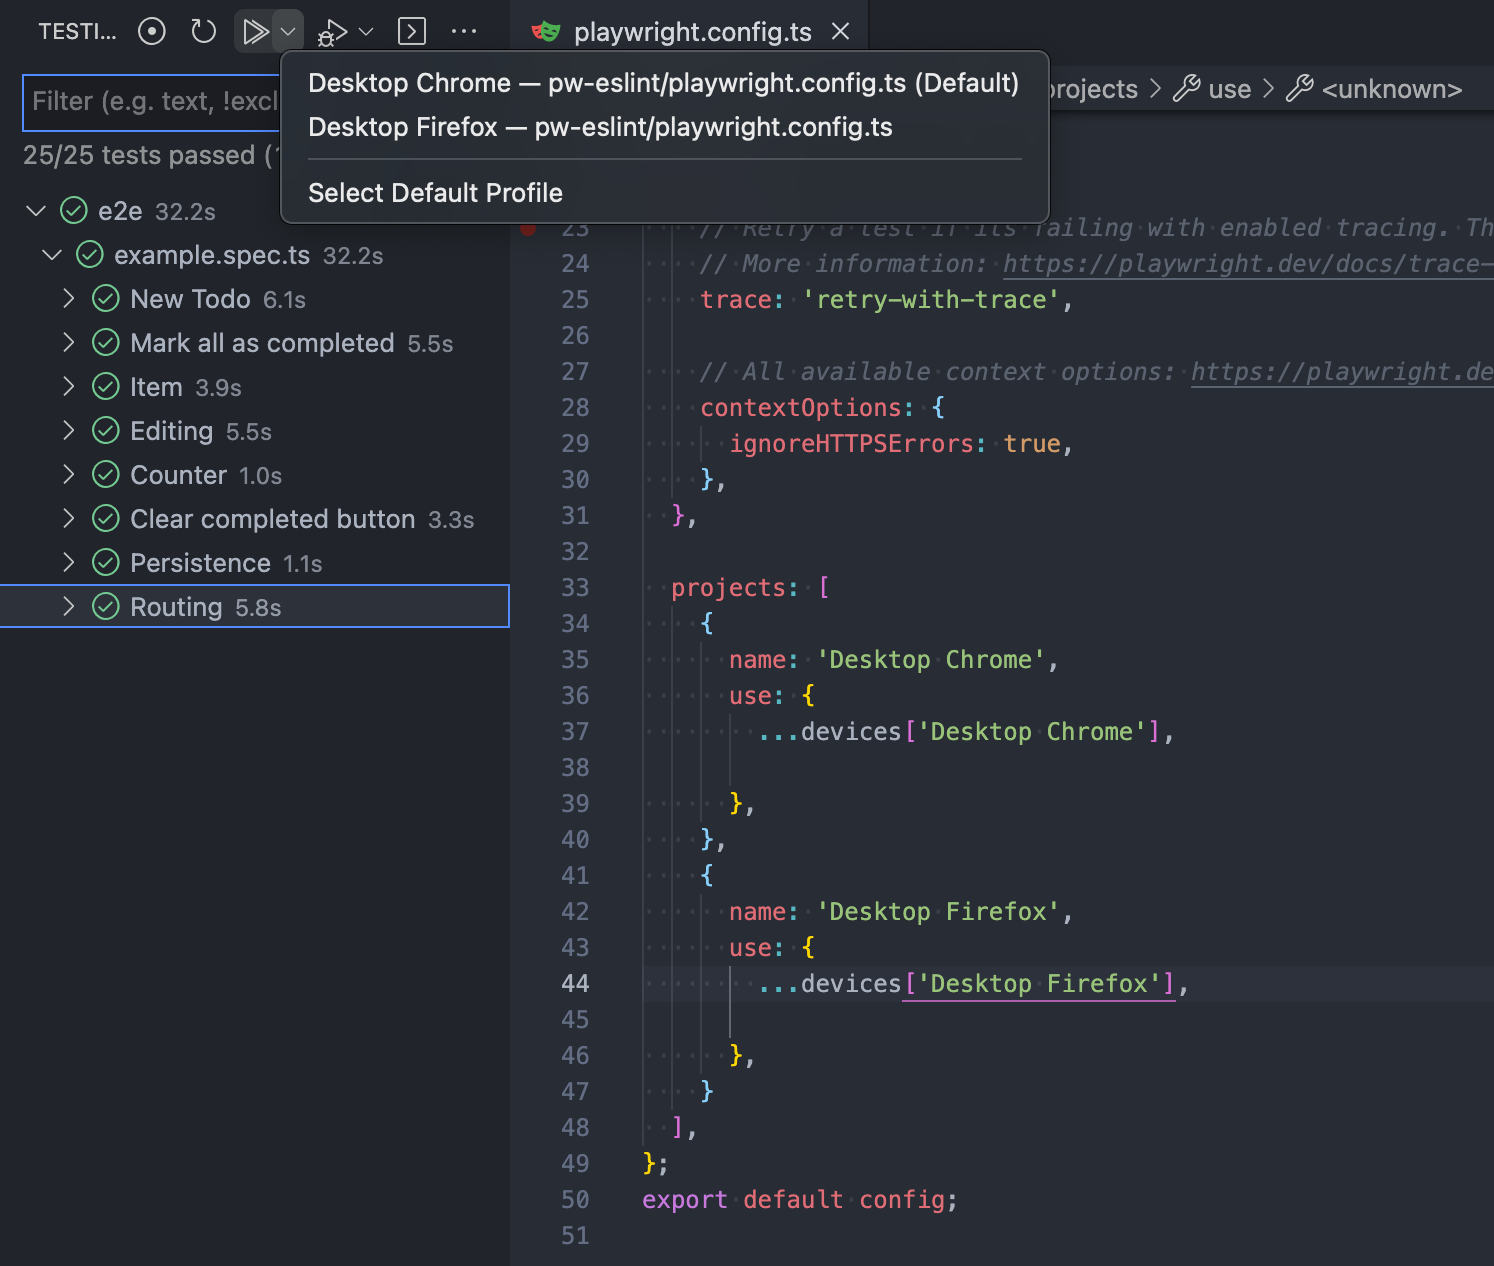The image size is (1494, 1266).
Task: Collapse the example.spec.ts node
Action: [52, 255]
